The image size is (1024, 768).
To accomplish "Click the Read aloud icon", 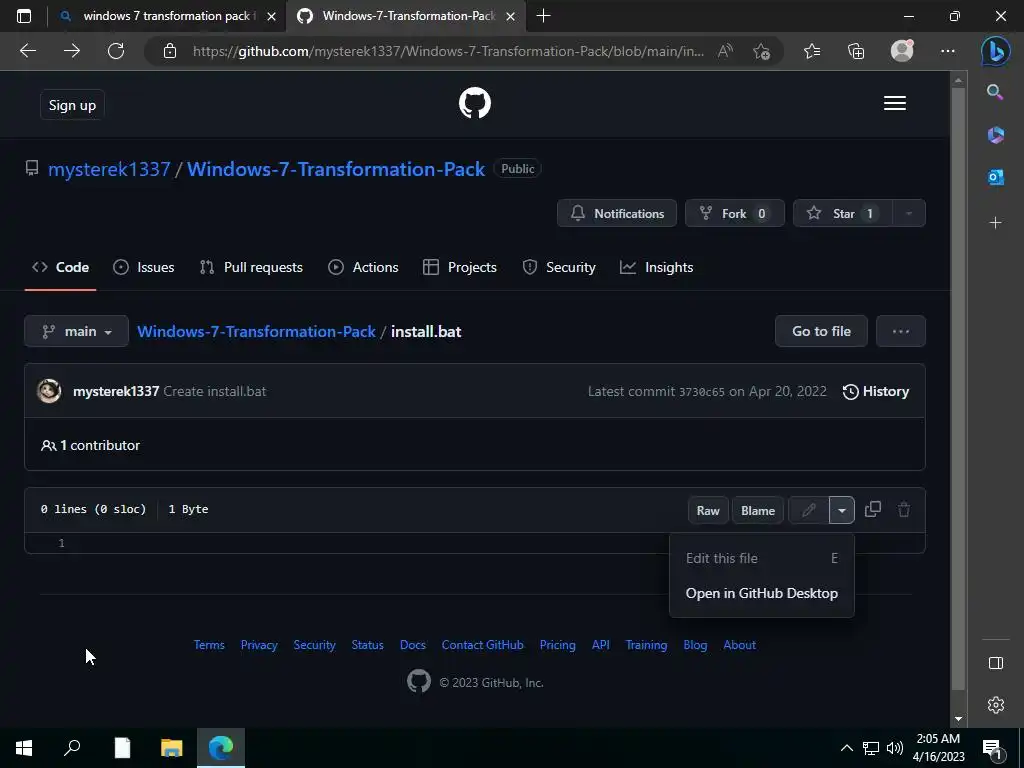I will (725, 51).
